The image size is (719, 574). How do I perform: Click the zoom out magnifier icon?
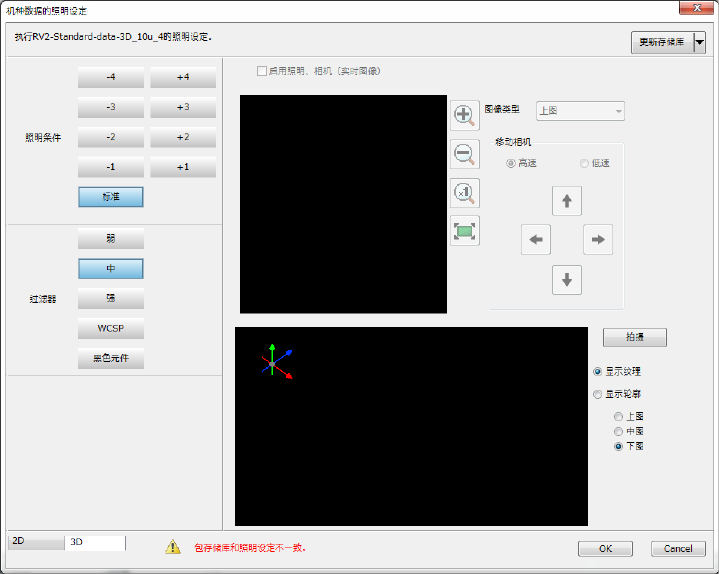point(465,154)
